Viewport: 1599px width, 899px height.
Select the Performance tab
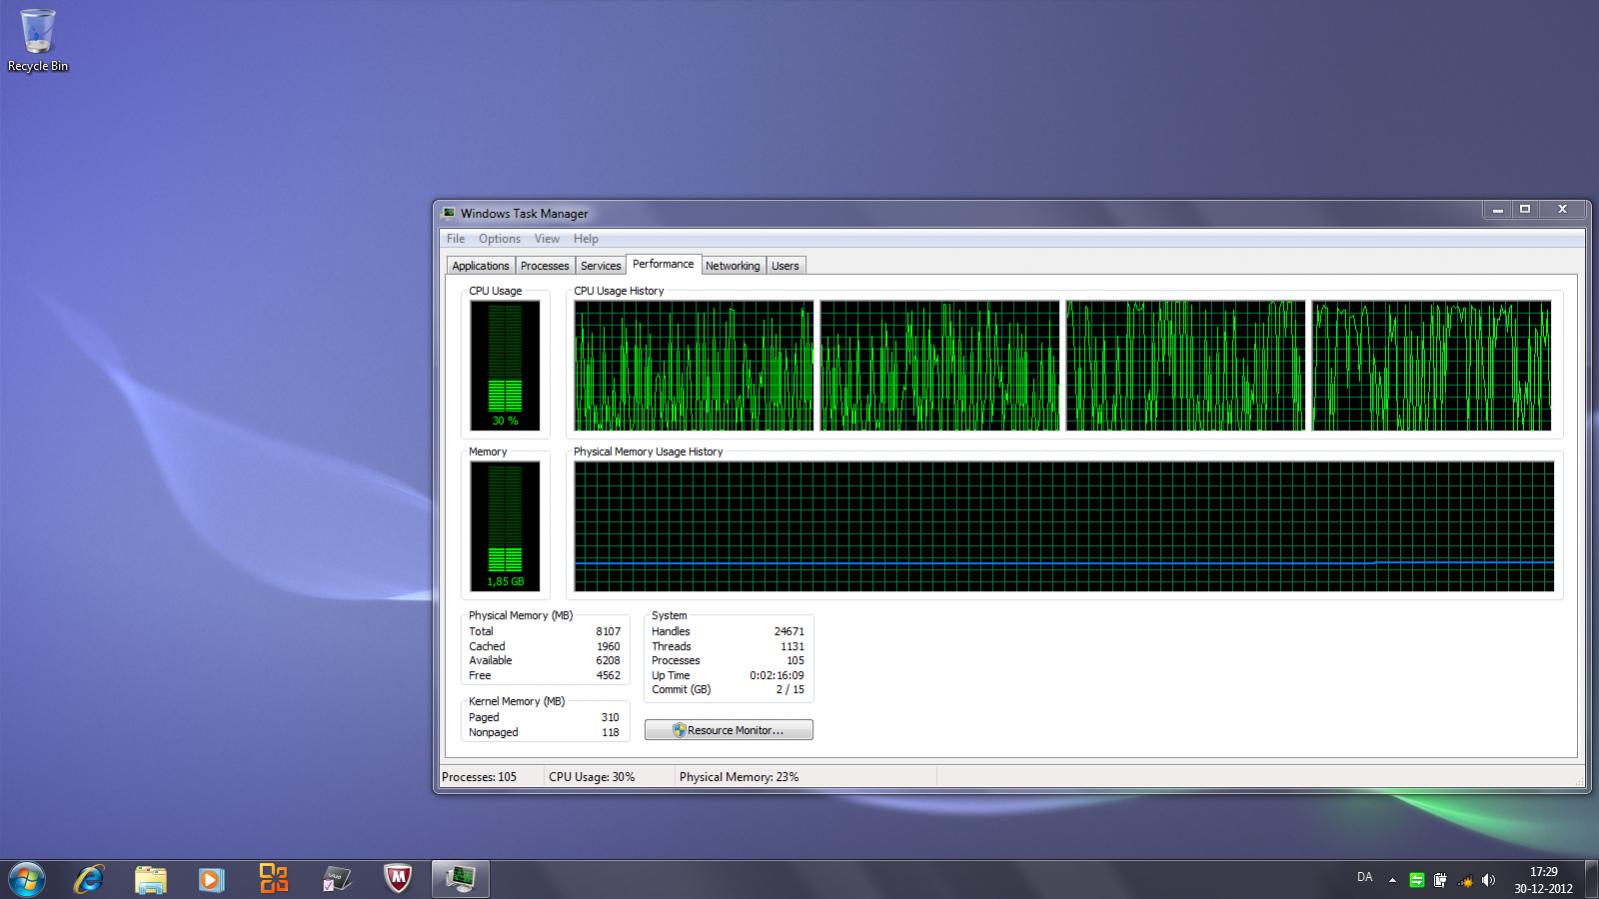[x=663, y=264]
